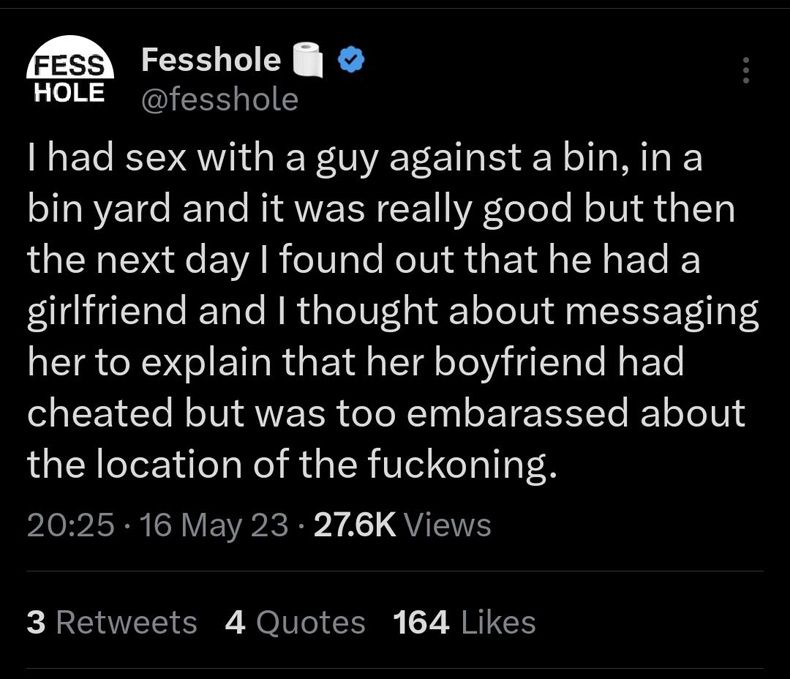This screenshot has width=790, height=679.
Task: Show the 4 Quotes list
Action: coord(295,622)
